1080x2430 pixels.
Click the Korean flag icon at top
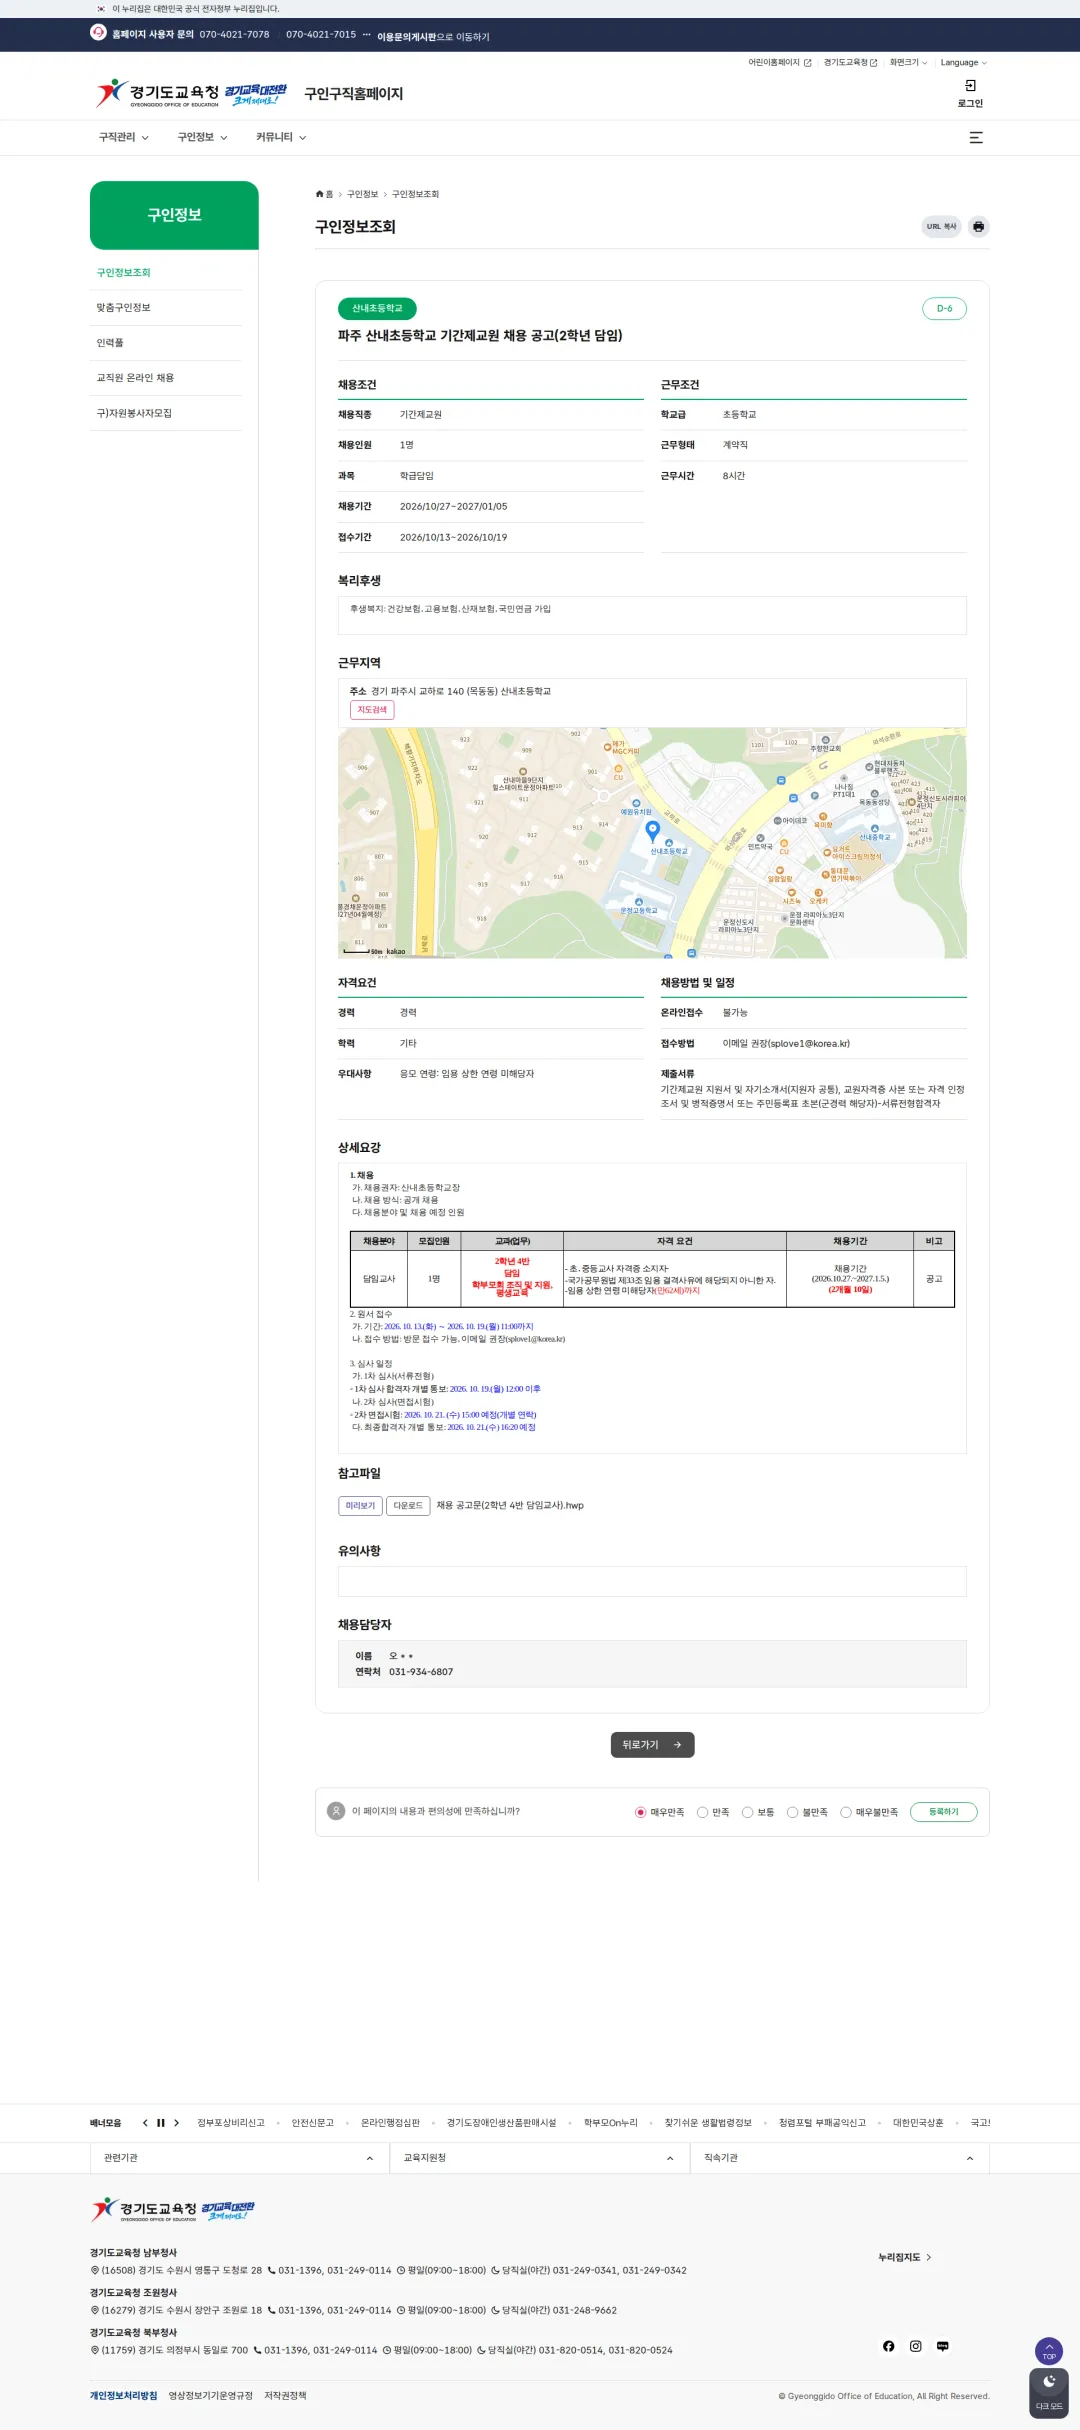point(101,9)
